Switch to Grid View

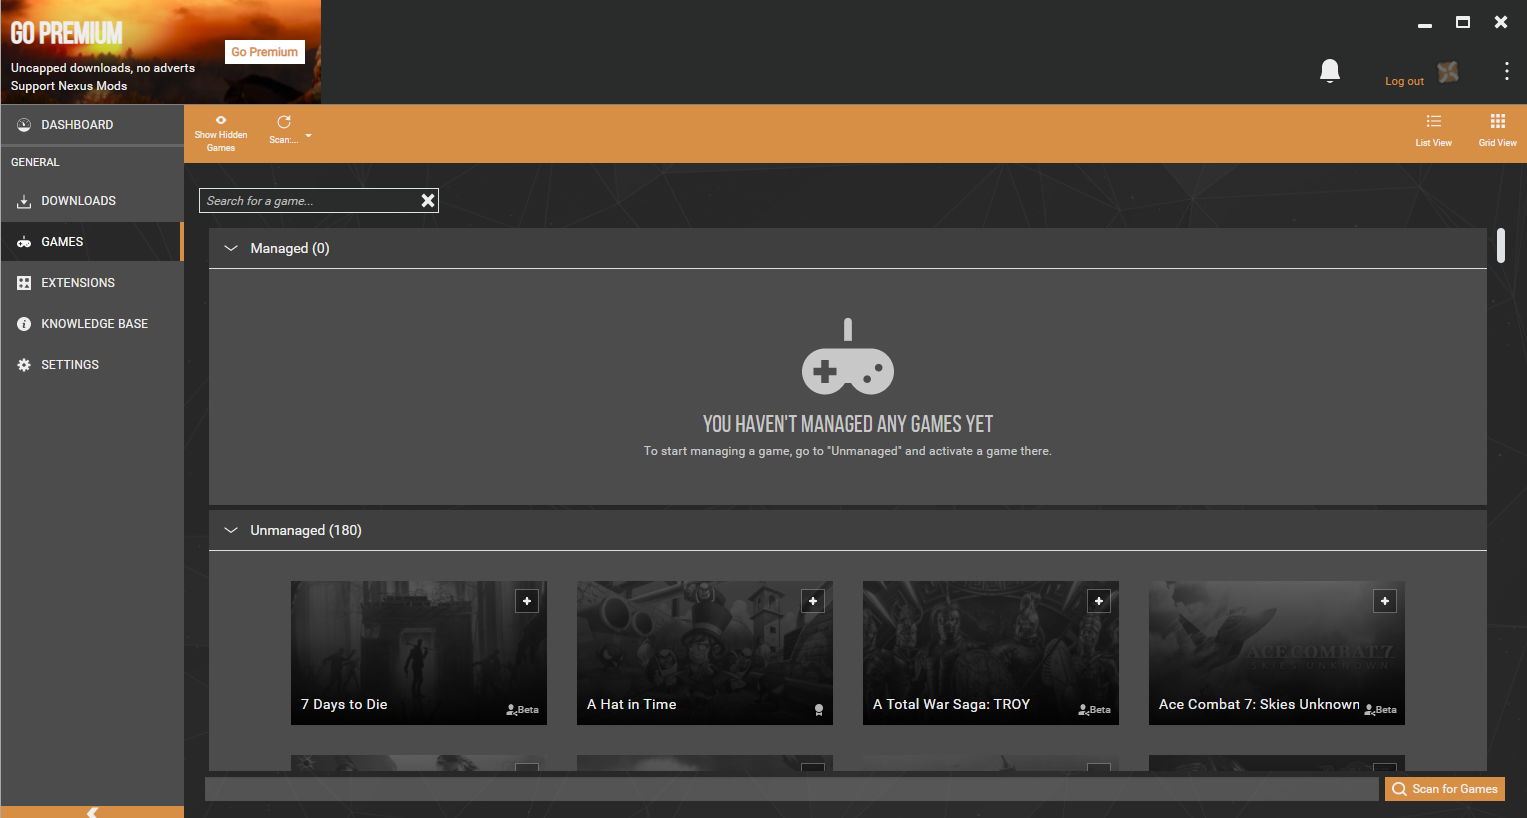tap(1497, 130)
